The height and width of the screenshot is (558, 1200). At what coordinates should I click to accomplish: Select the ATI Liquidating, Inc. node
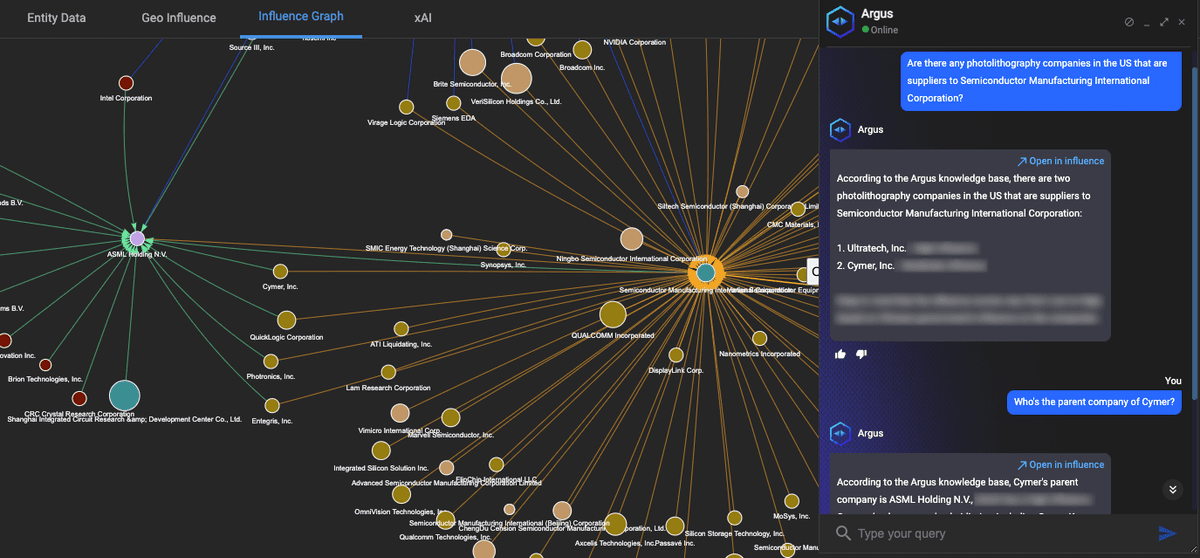[x=401, y=328]
